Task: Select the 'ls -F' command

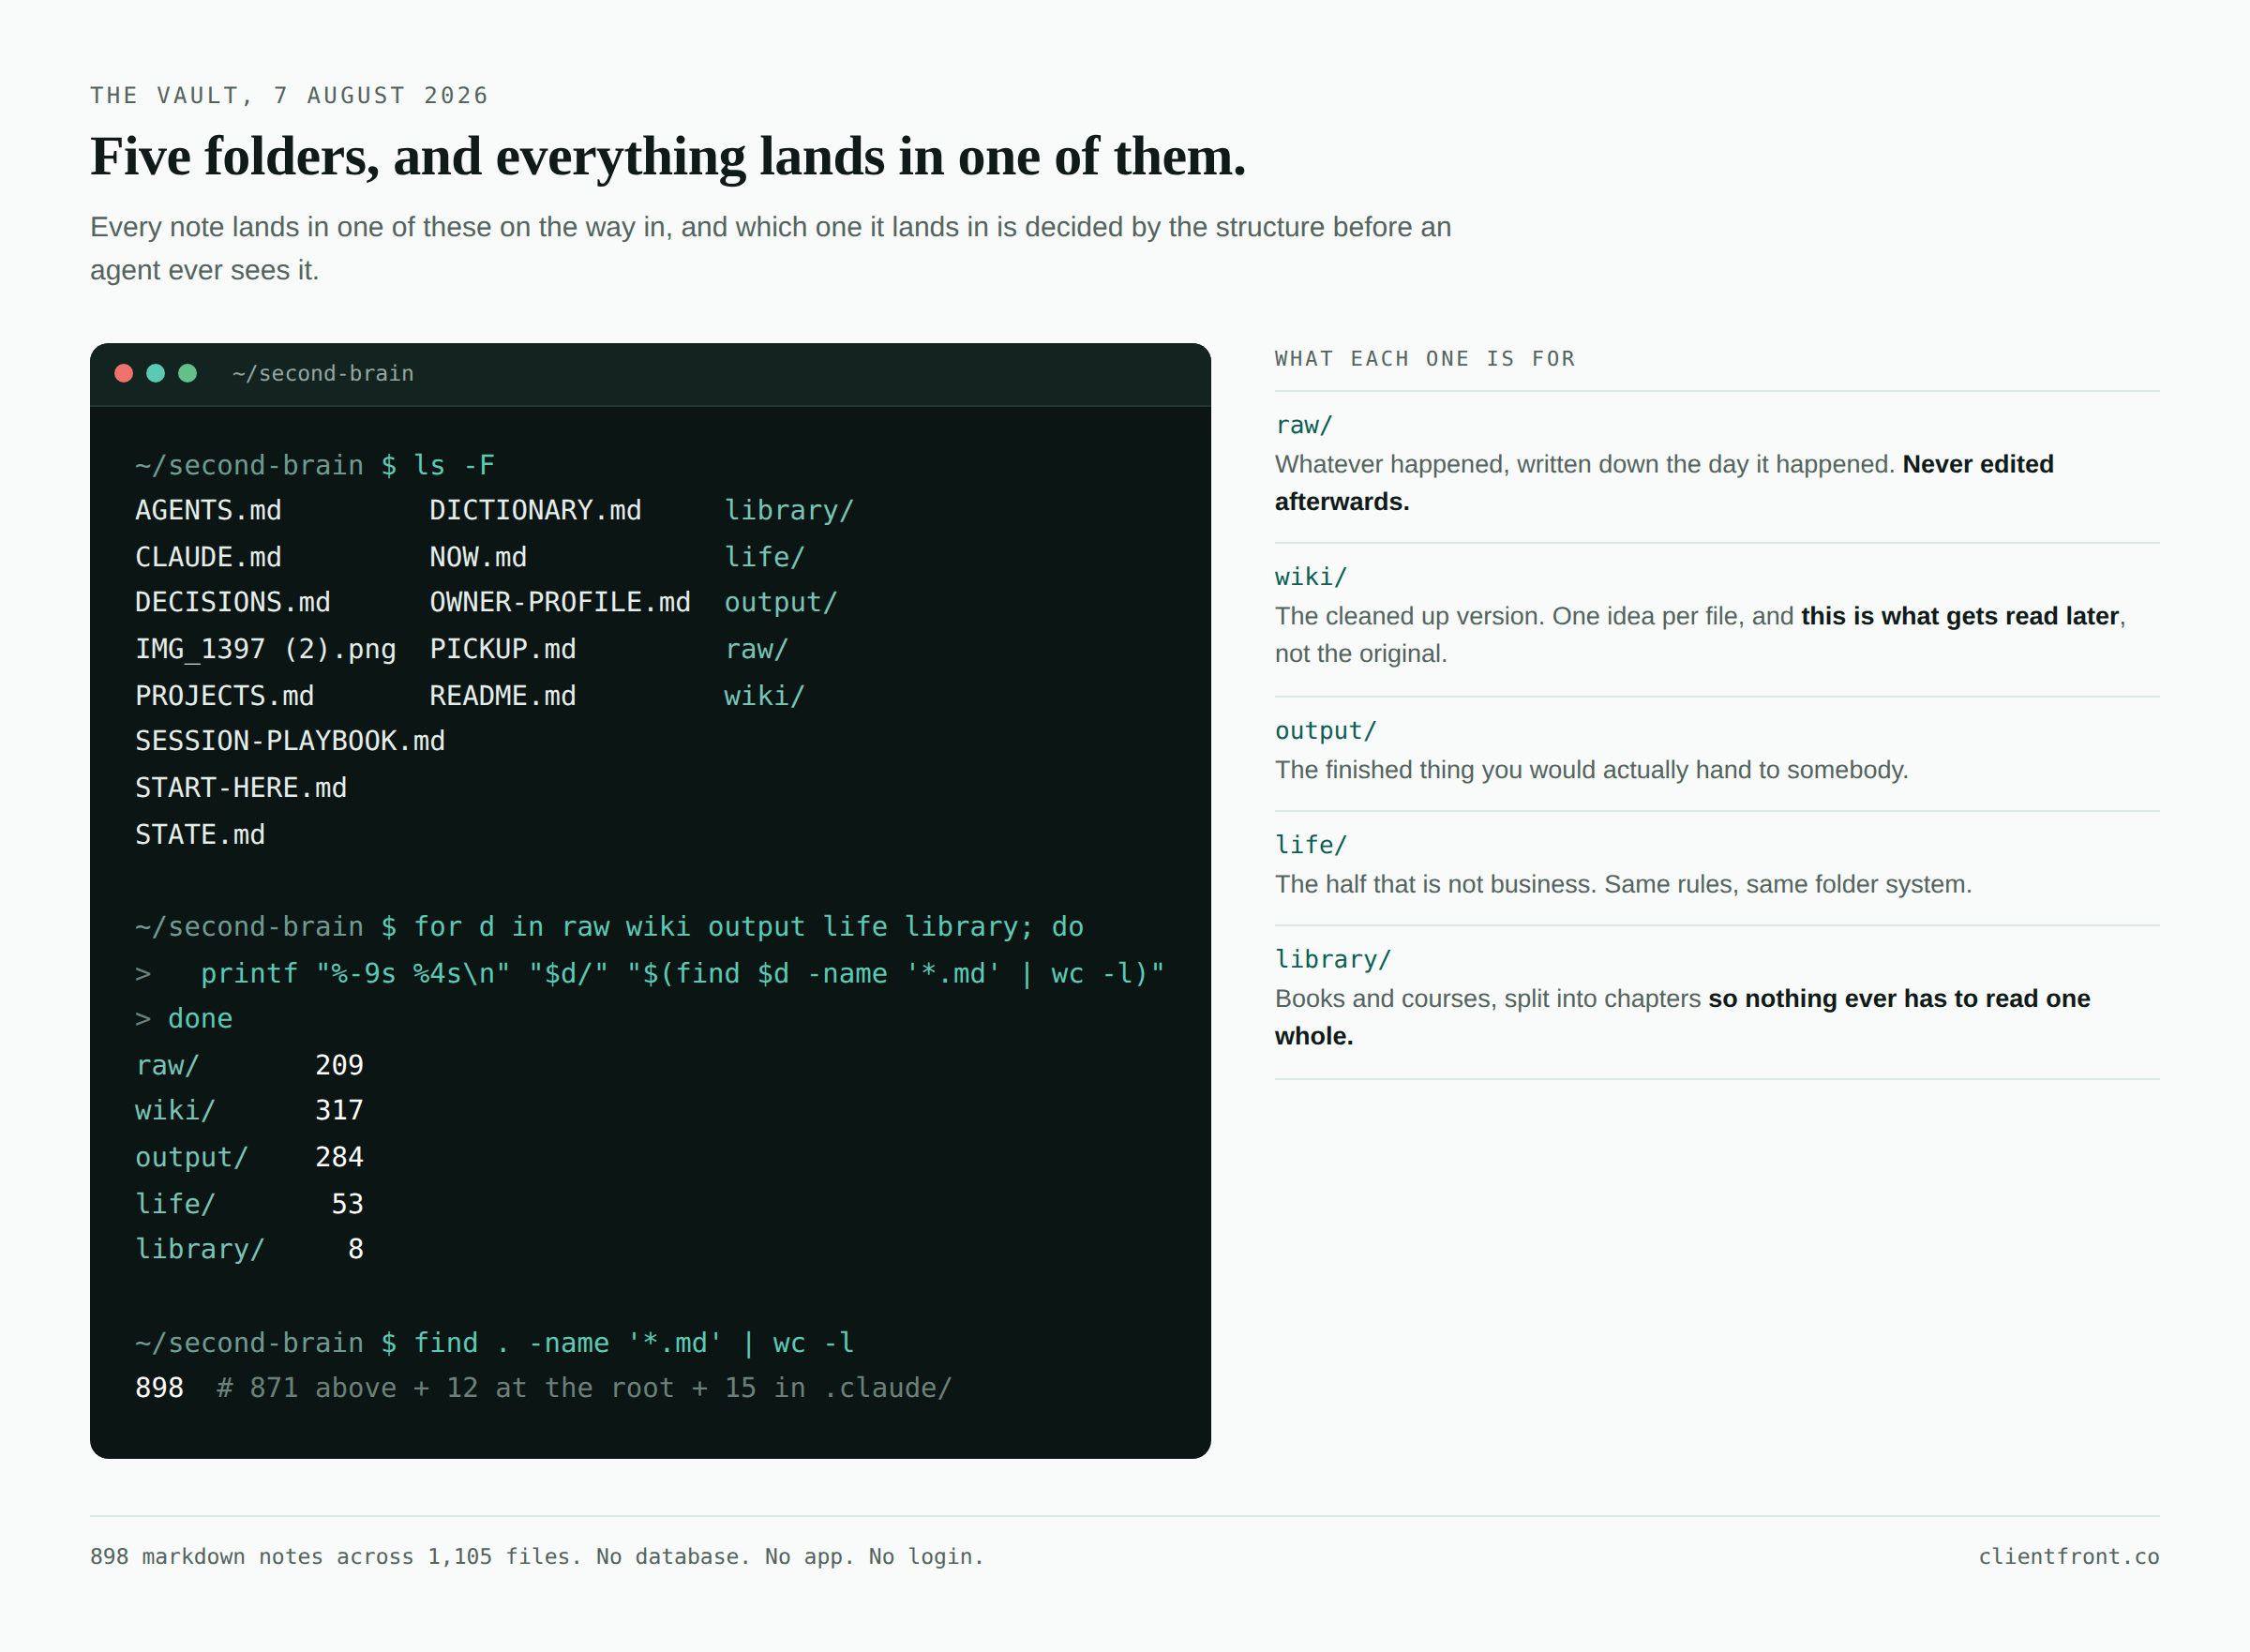Action: coord(454,465)
